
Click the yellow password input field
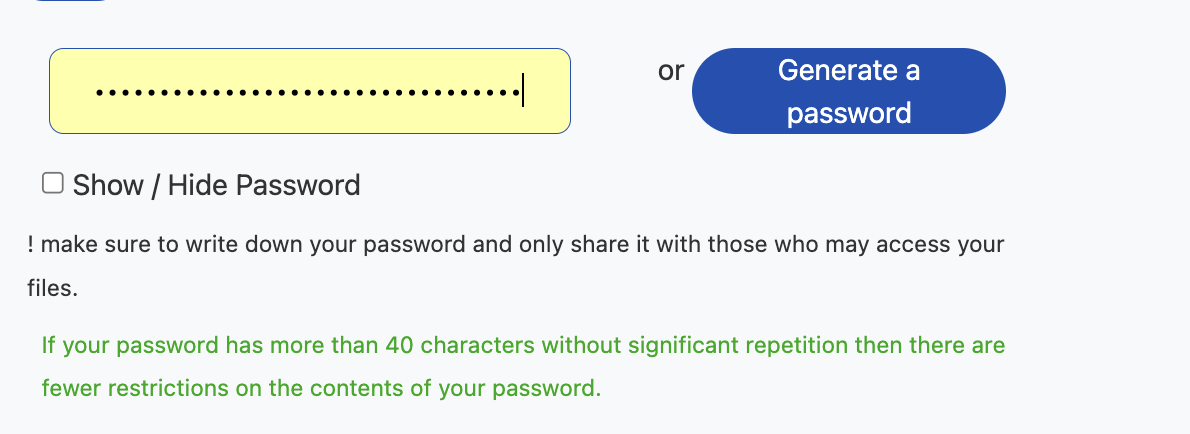click(309, 91)
